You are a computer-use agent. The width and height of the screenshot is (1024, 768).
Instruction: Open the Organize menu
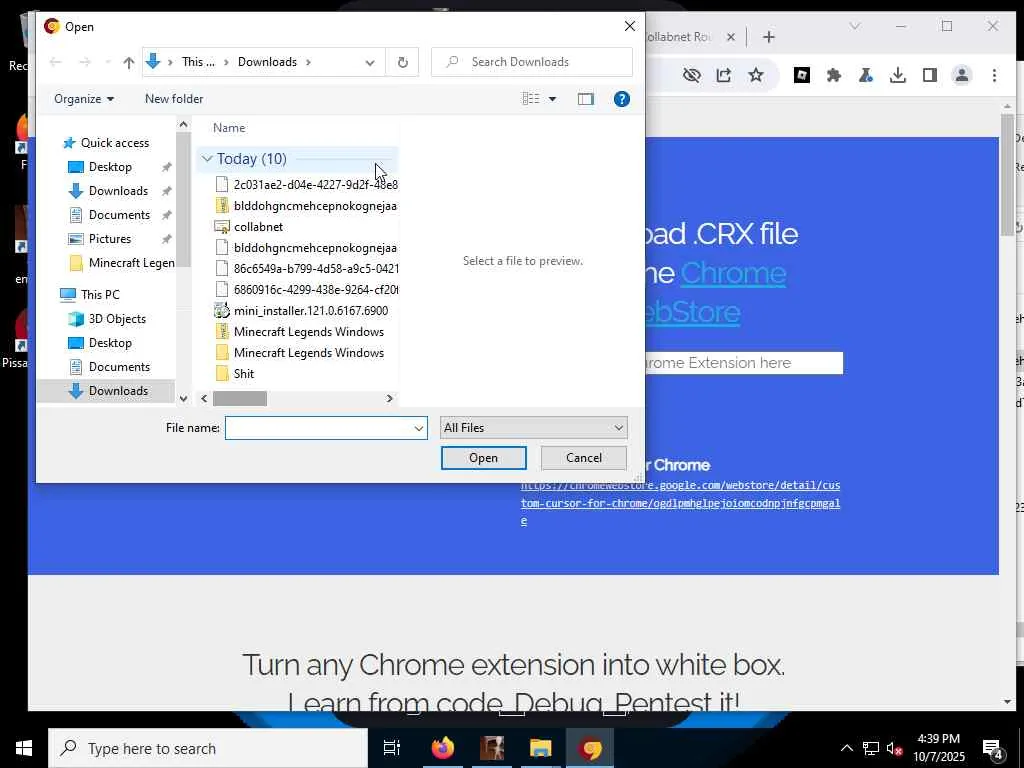pyautogui.click(x=84, y=99)
